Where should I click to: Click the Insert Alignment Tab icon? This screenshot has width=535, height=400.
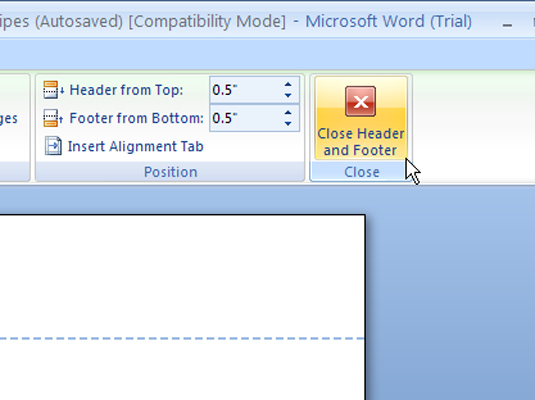pos(53,146)
